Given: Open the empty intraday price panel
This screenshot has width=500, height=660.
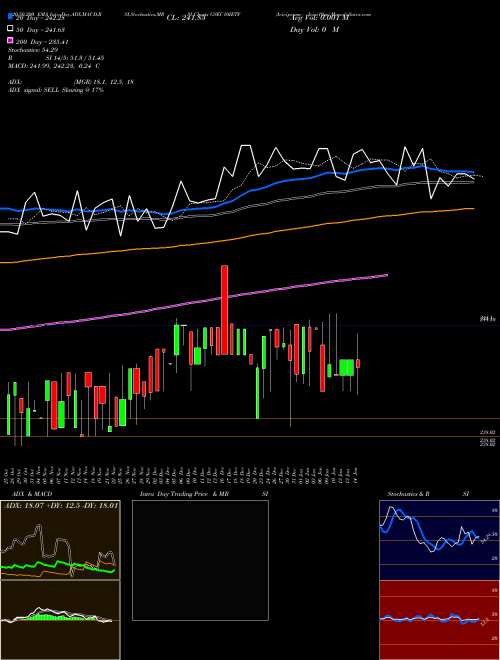Looking at the screenshot, I should click(200, 560).
